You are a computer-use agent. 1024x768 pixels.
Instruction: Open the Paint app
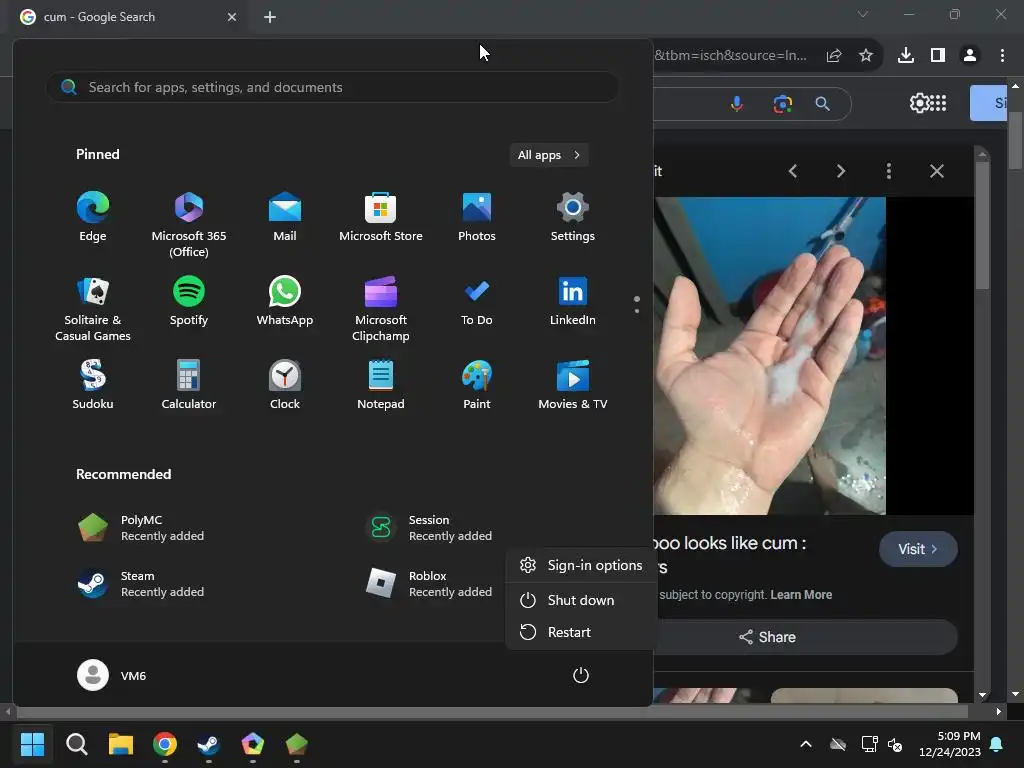point(477,385)
